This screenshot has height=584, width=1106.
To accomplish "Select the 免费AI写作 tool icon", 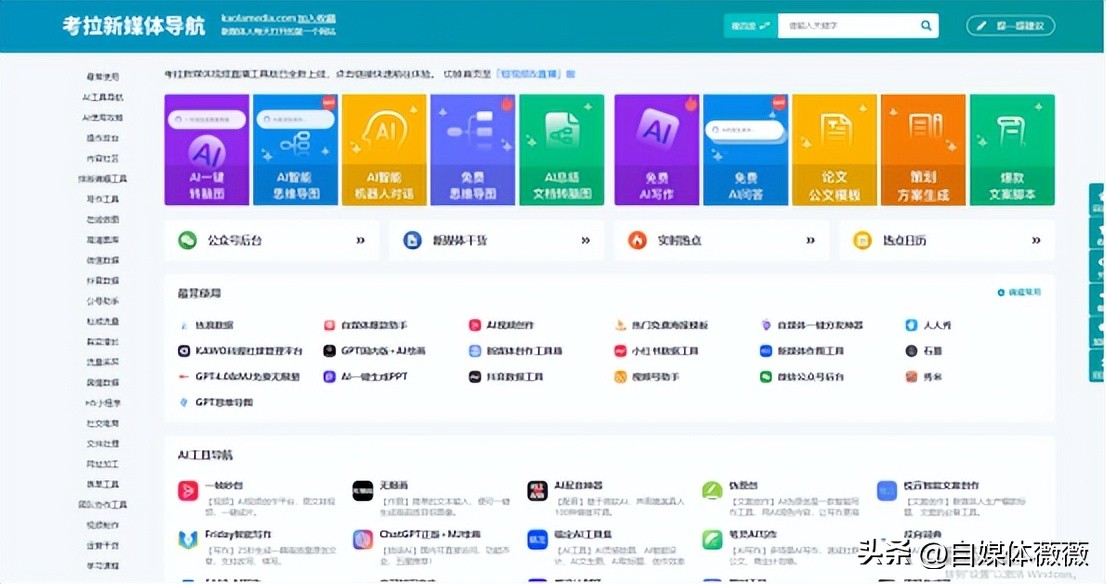I will coord(656,137).
